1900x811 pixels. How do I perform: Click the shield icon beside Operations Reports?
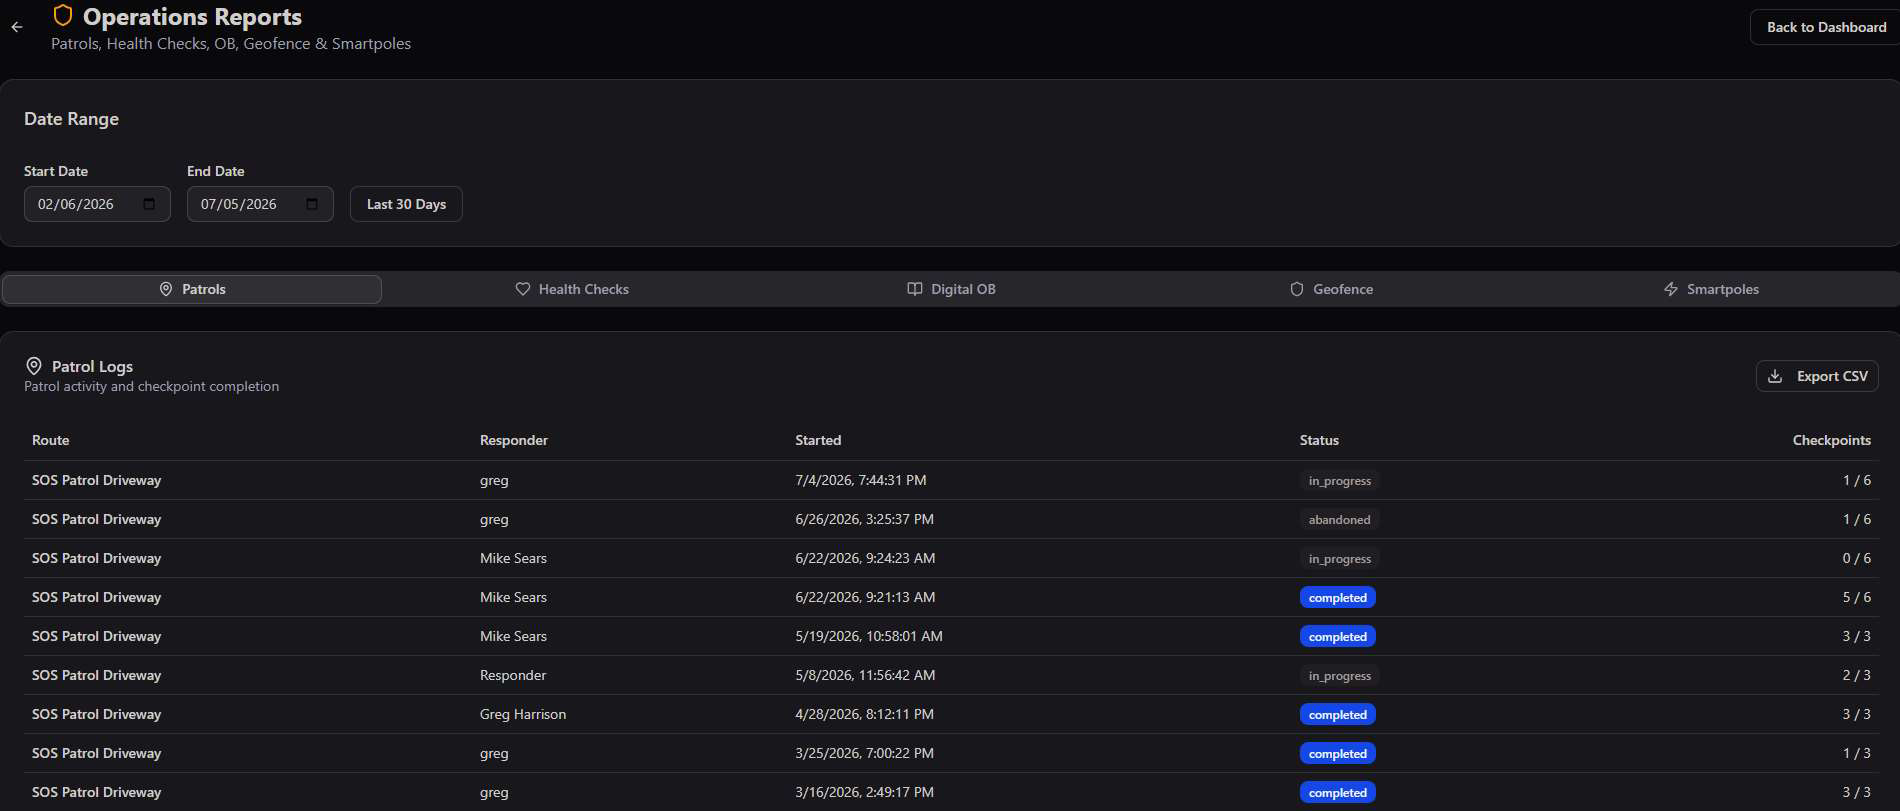tap(63, 15)
